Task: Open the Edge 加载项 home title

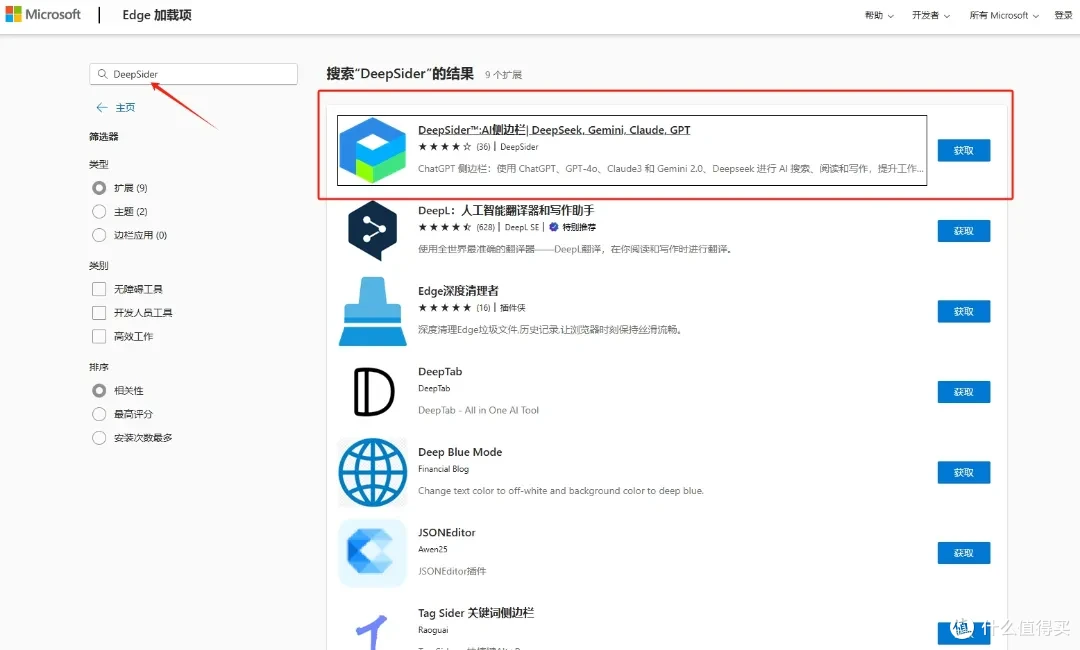Action: tap(157, 14)
